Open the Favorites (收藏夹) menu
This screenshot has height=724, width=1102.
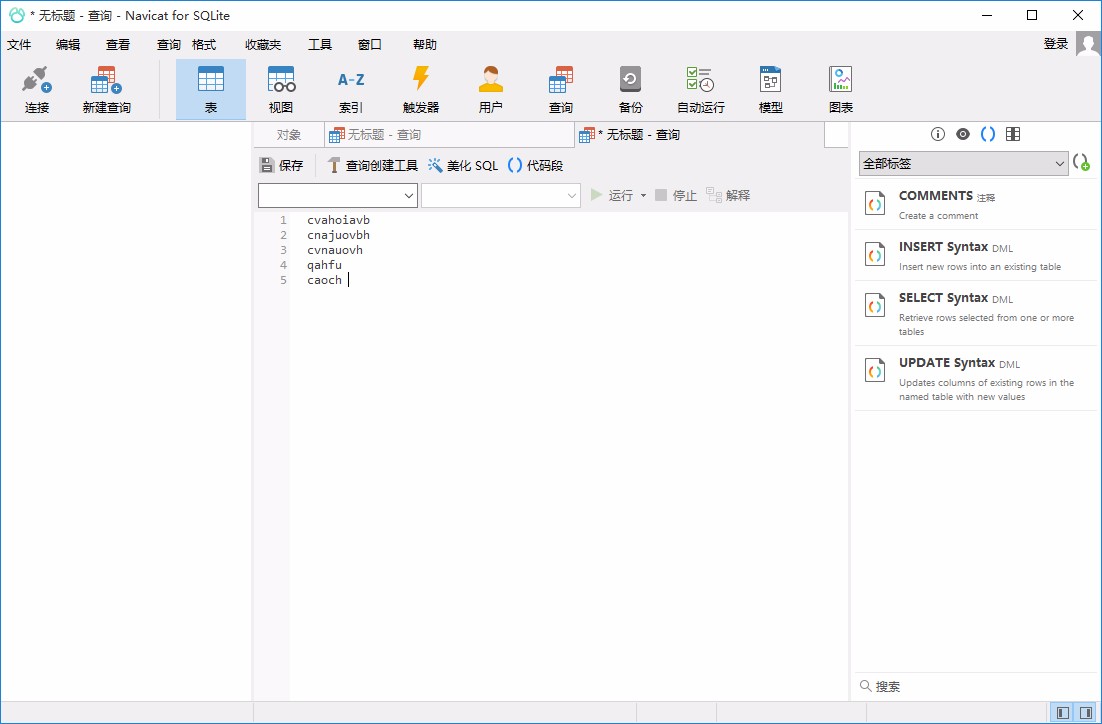(x=263, y=45)
